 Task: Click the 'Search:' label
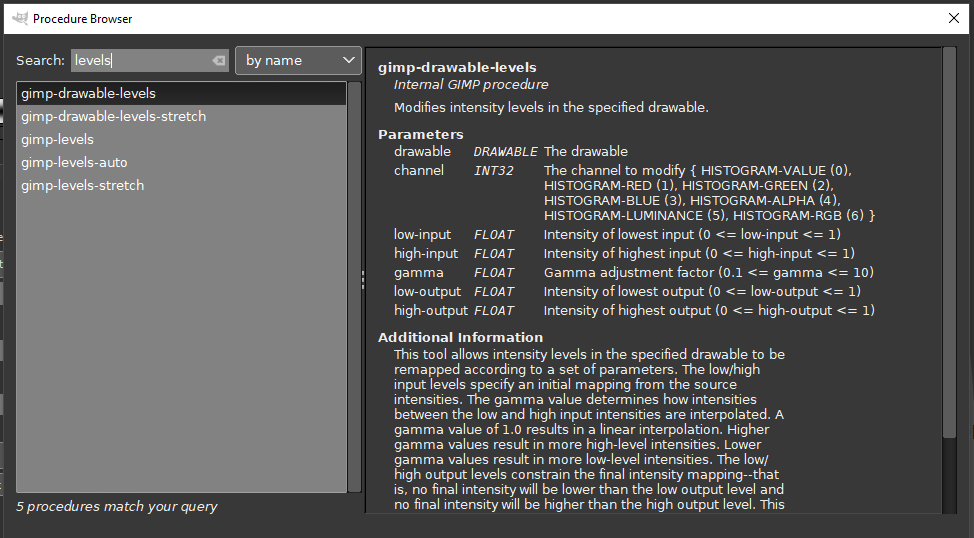(x=40, y=60)
